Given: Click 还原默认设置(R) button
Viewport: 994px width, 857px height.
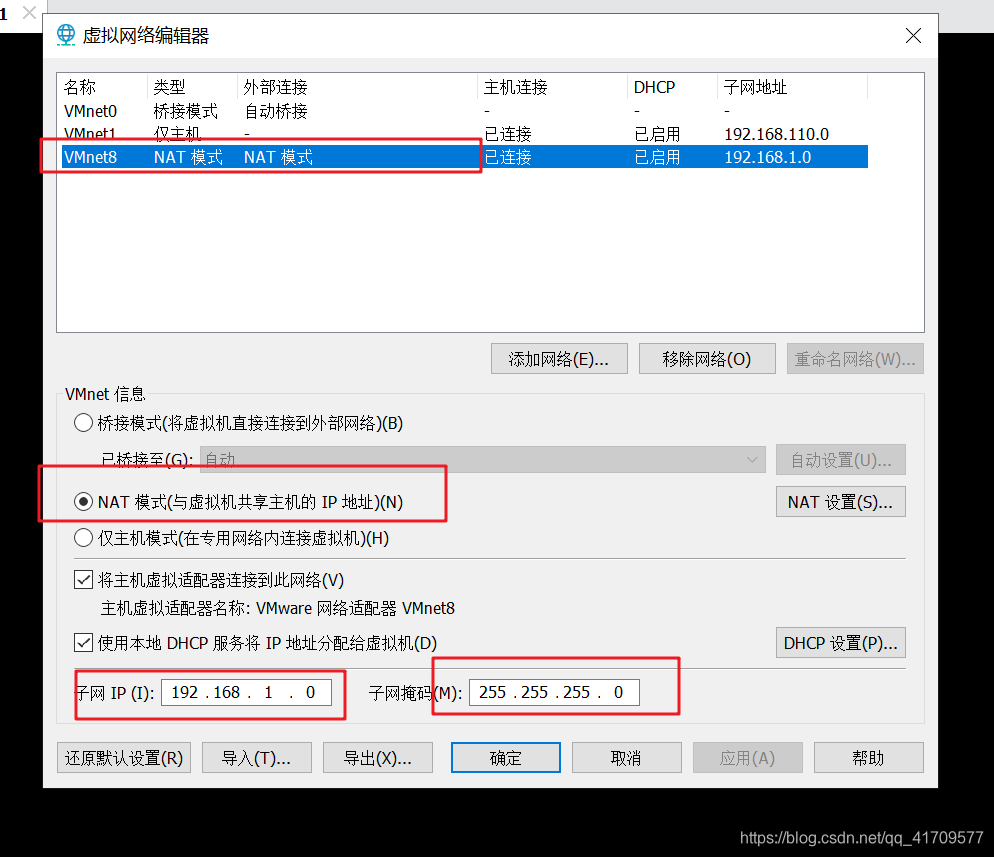Looking at the screenshot, I should (x=124, y=757).
